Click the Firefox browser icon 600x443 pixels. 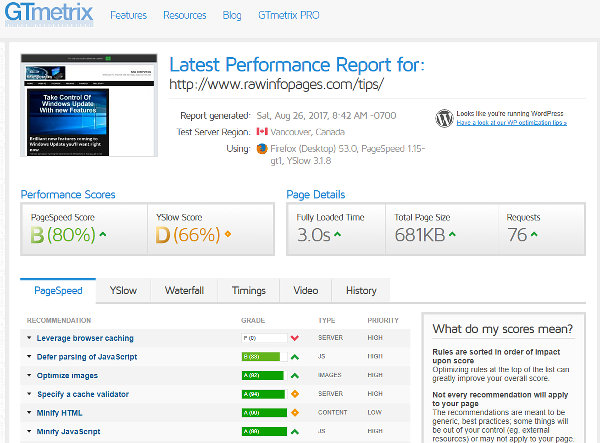[262, 148]
